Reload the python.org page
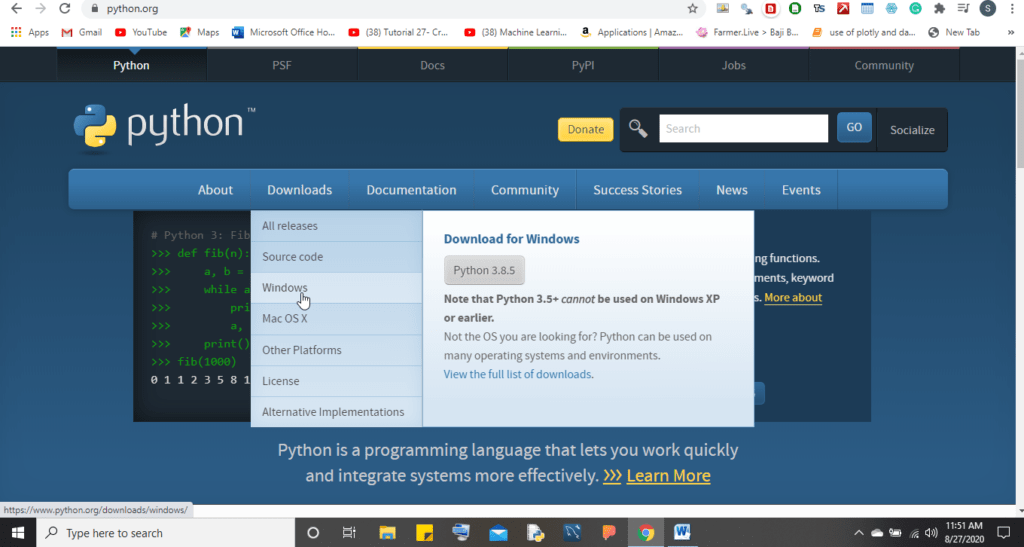Viewport: 1024px width, 547px height. coord(64,8)
